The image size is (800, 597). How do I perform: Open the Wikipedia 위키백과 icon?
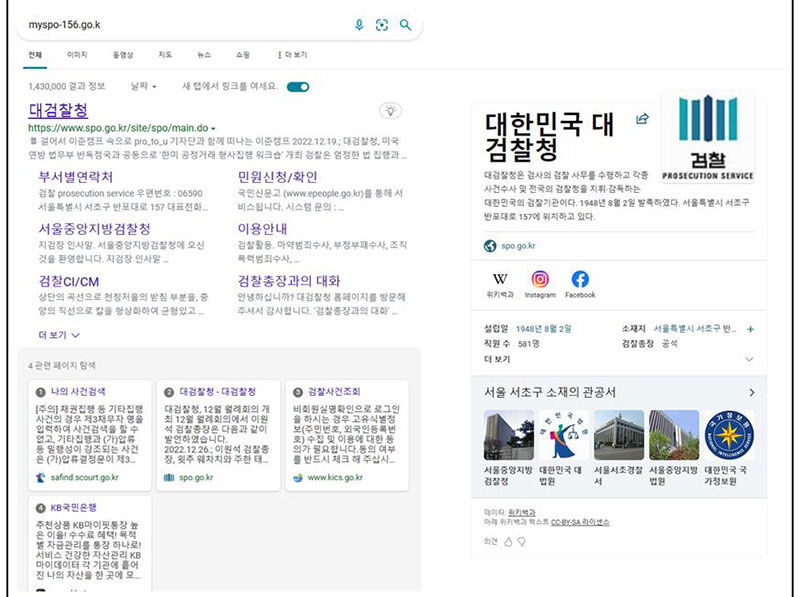click(x=500, y=279)
